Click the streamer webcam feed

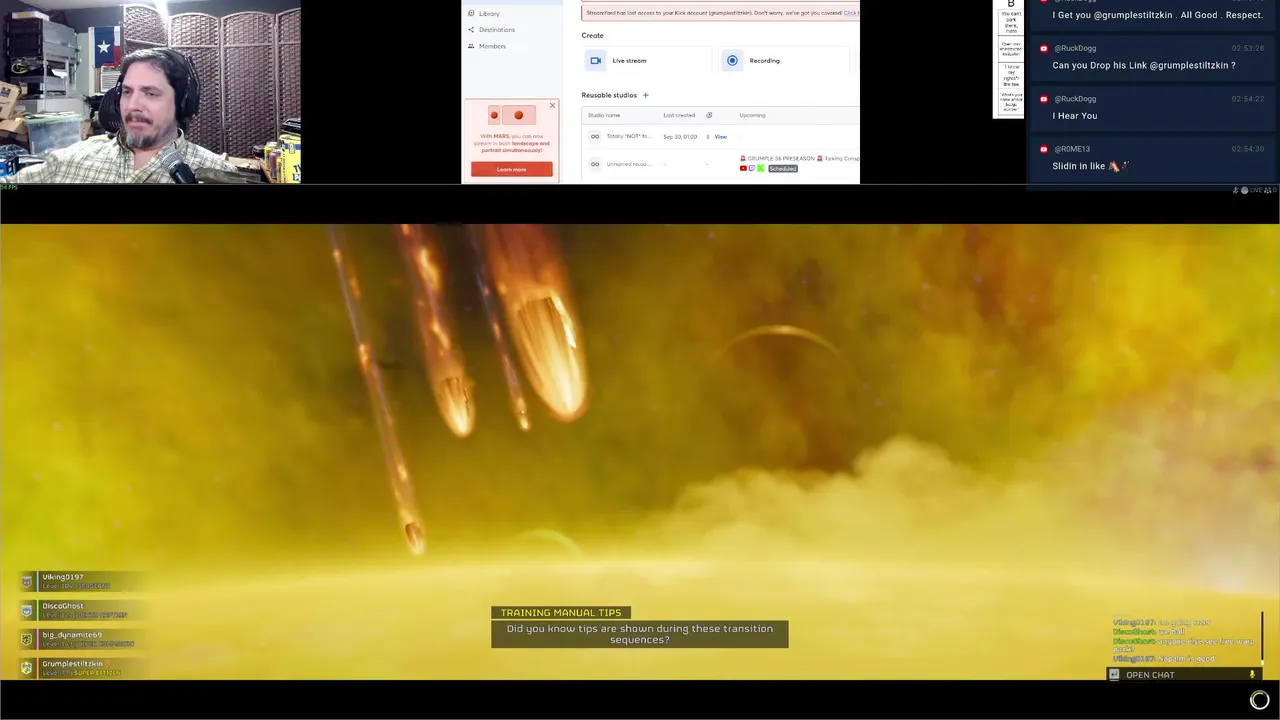150,92
